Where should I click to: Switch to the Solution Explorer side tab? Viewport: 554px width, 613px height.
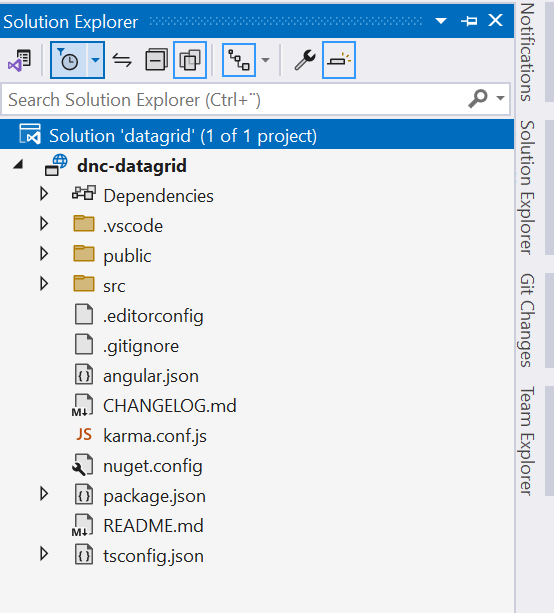527,187
